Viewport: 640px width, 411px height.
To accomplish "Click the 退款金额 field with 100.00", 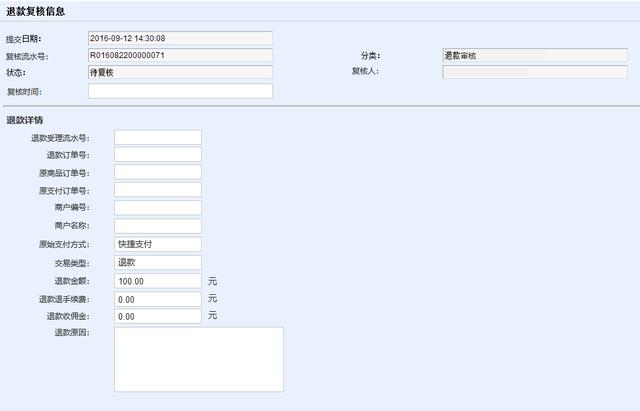I will (158, 281).
